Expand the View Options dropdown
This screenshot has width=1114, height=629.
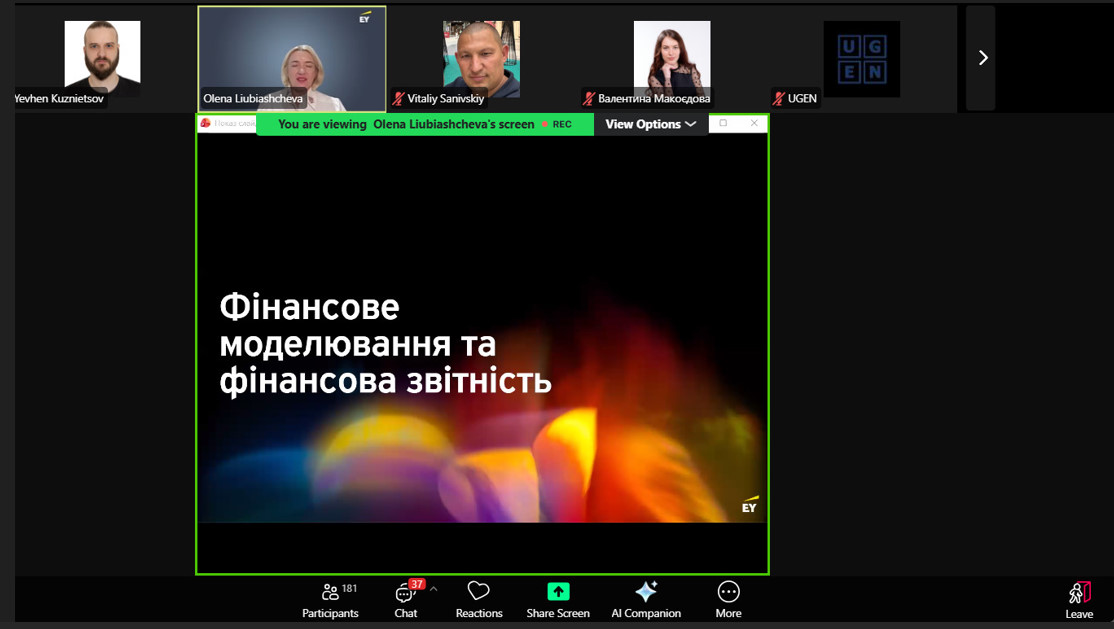pyautogui.click(x=650, y=124)
